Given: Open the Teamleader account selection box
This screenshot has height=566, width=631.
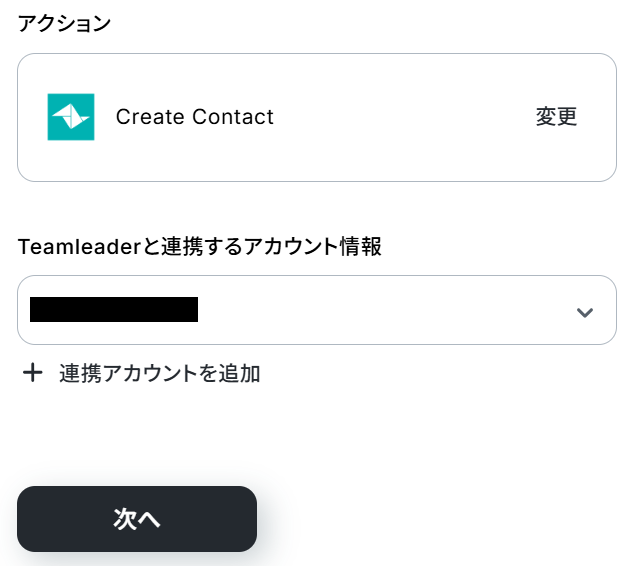Looking at the screenshot, I should 316,310.
